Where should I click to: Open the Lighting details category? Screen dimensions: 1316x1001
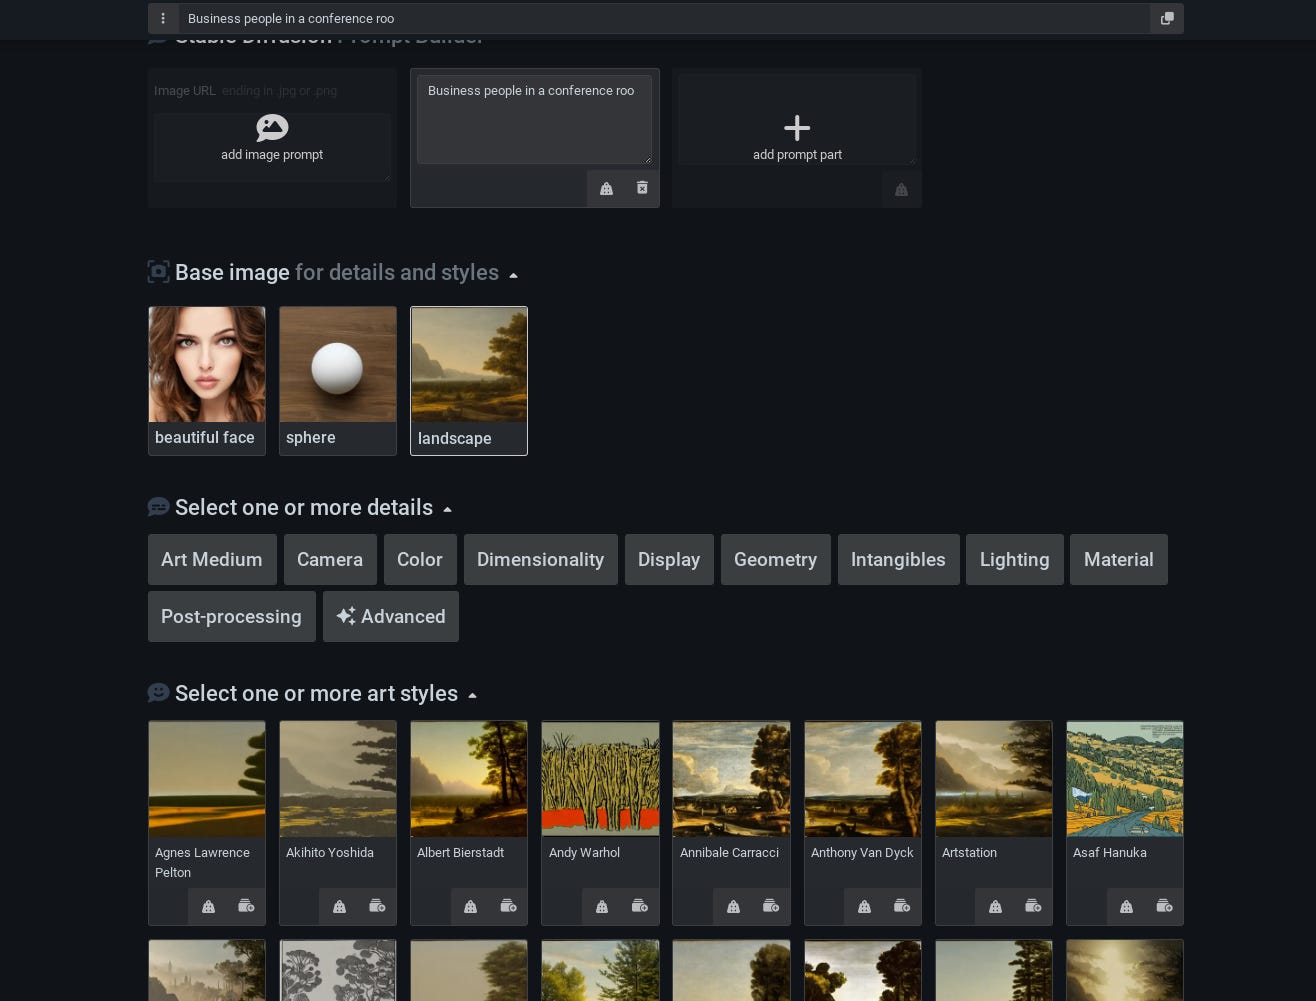[x=1014, y=559]
